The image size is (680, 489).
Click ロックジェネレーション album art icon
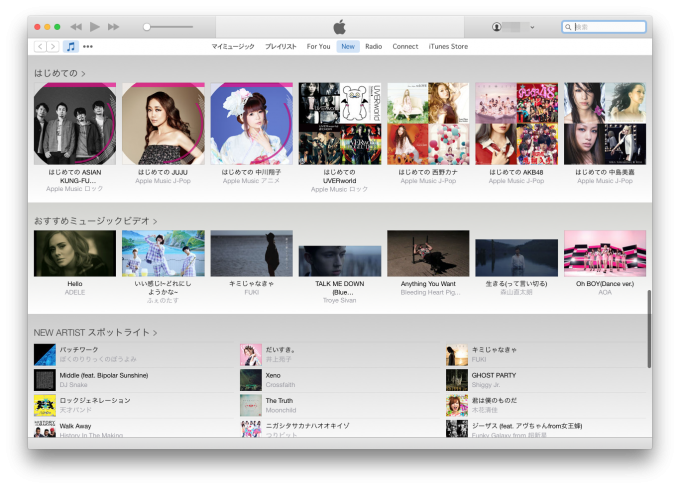(x=45, y=405)
